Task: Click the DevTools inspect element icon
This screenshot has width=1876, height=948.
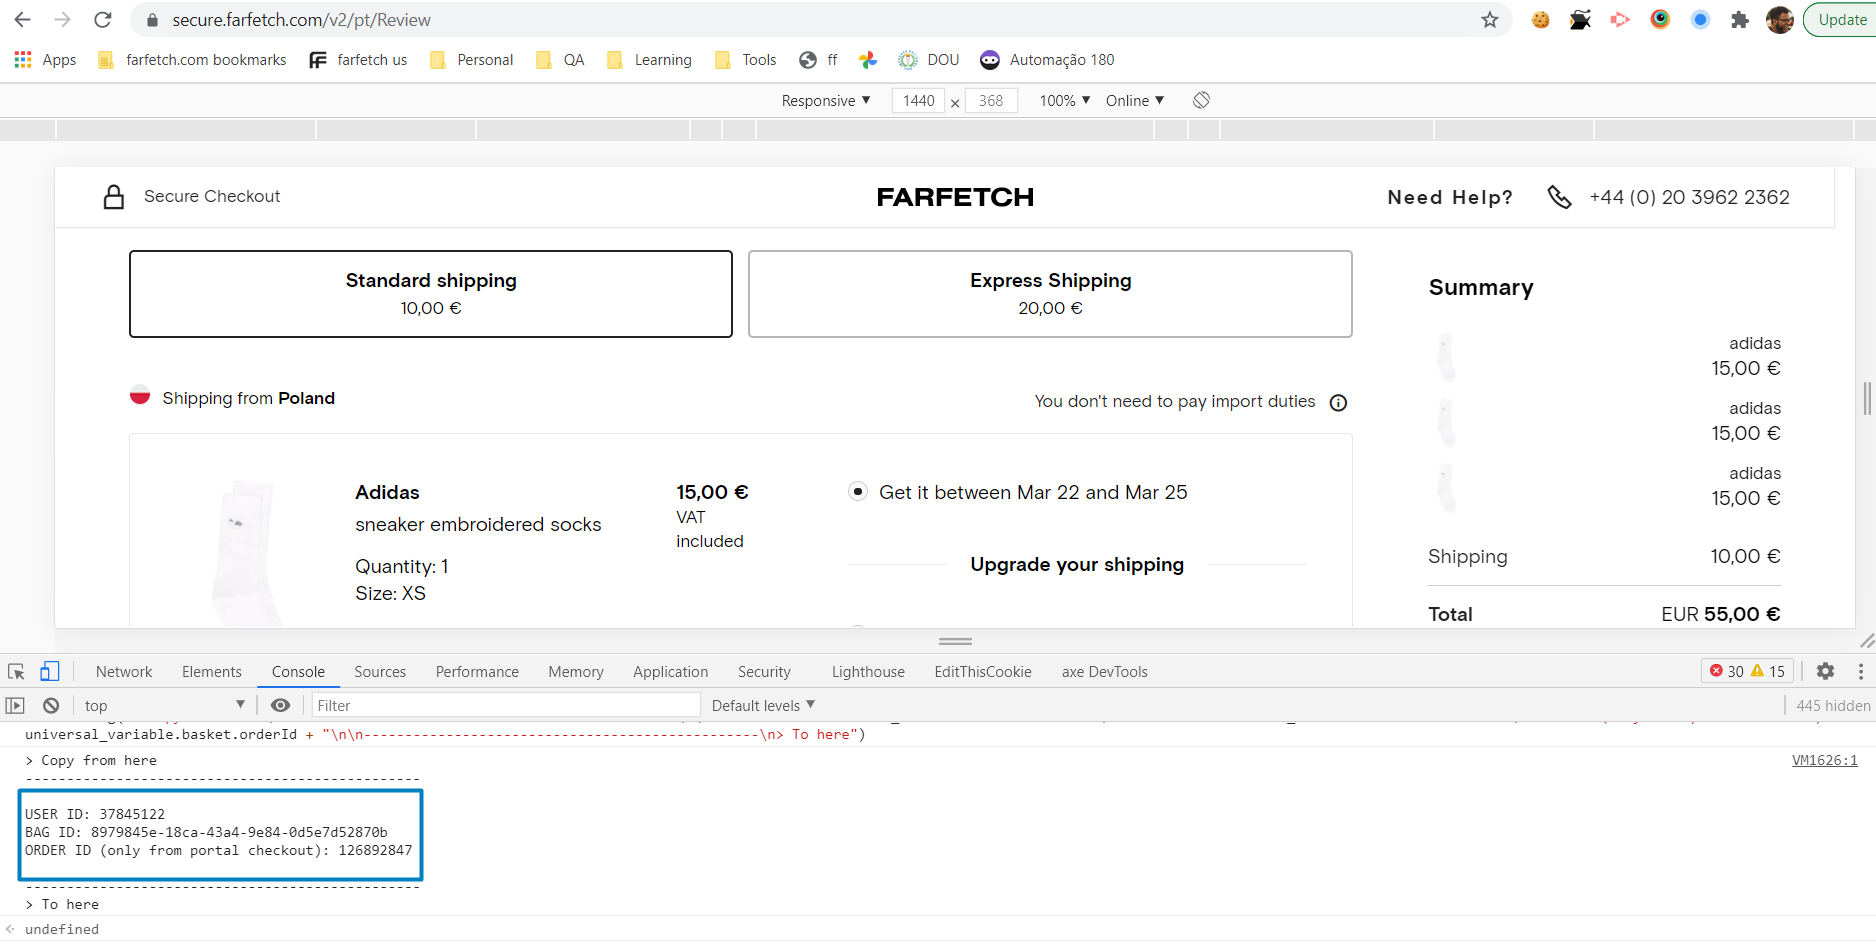Action: tap(16, 672)
